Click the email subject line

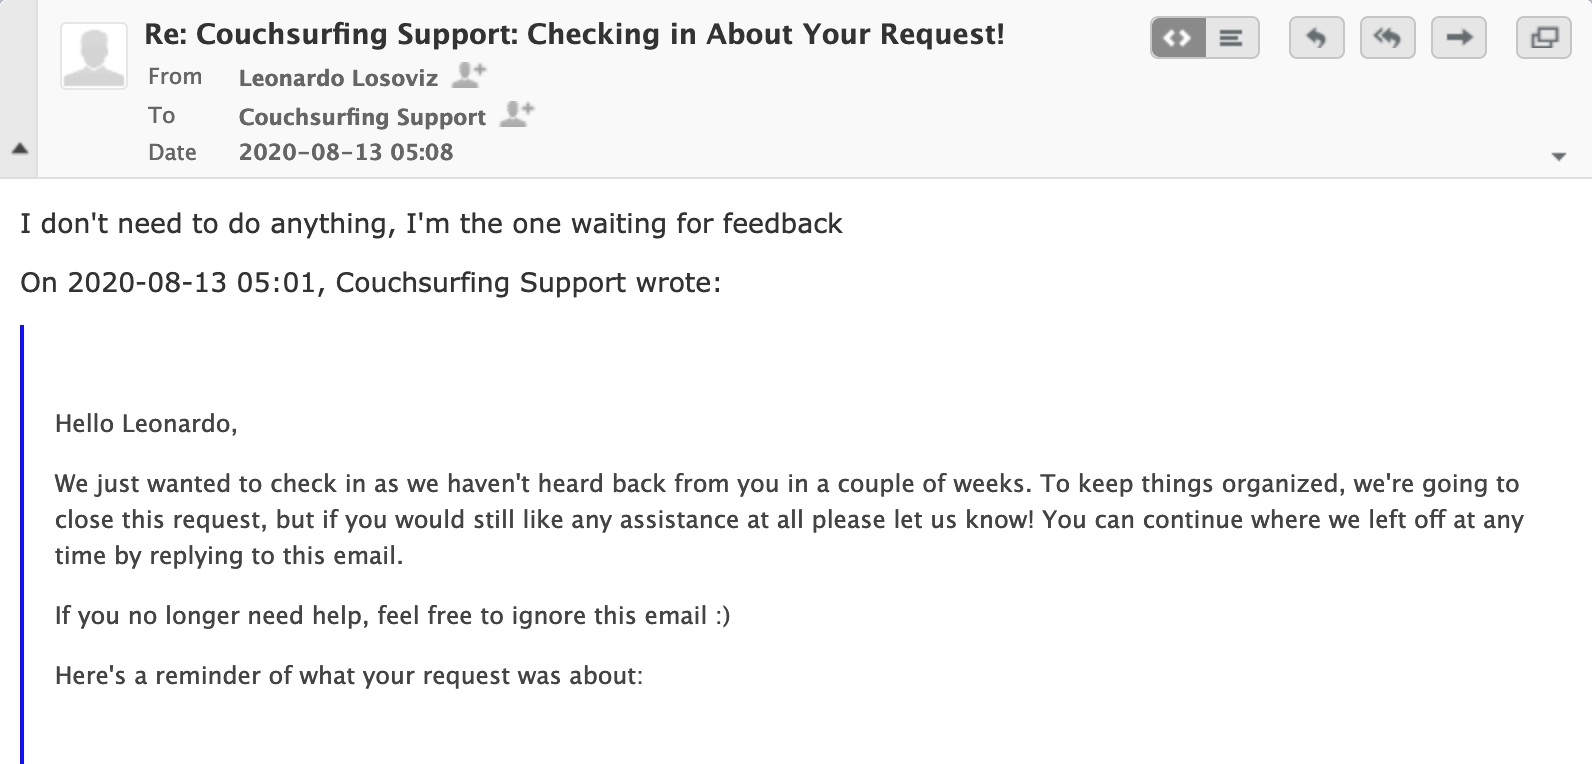(575, 35)
